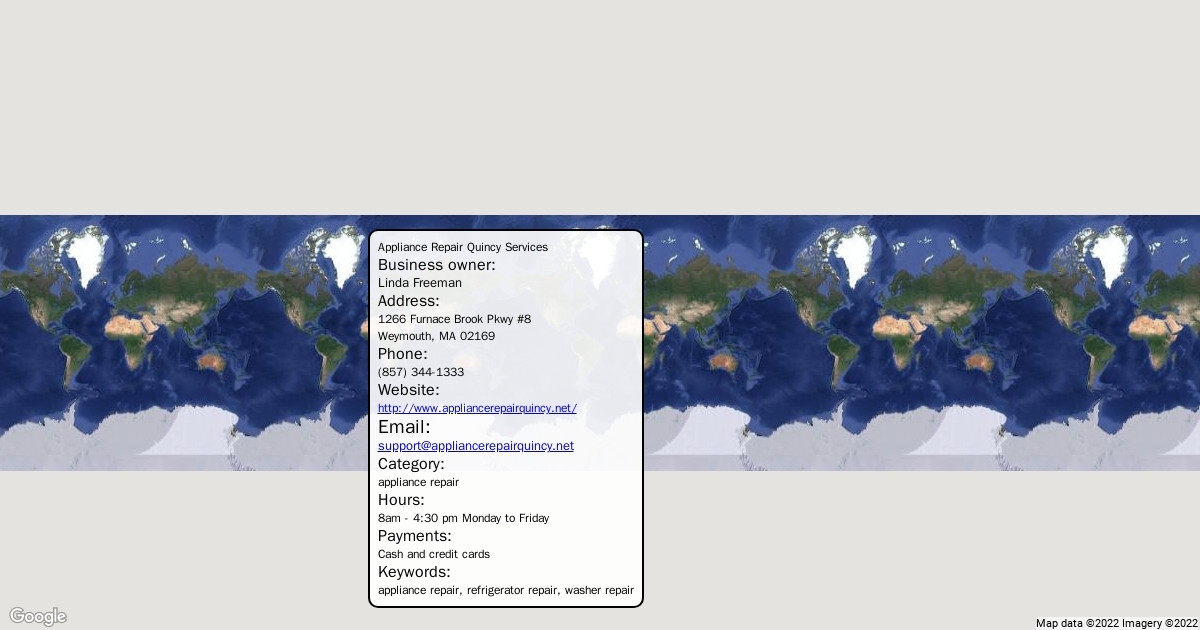Click the keywords list starting with appliance repair
The height and width of the screenshot is (630, 1200).
[x=505, y=590]
